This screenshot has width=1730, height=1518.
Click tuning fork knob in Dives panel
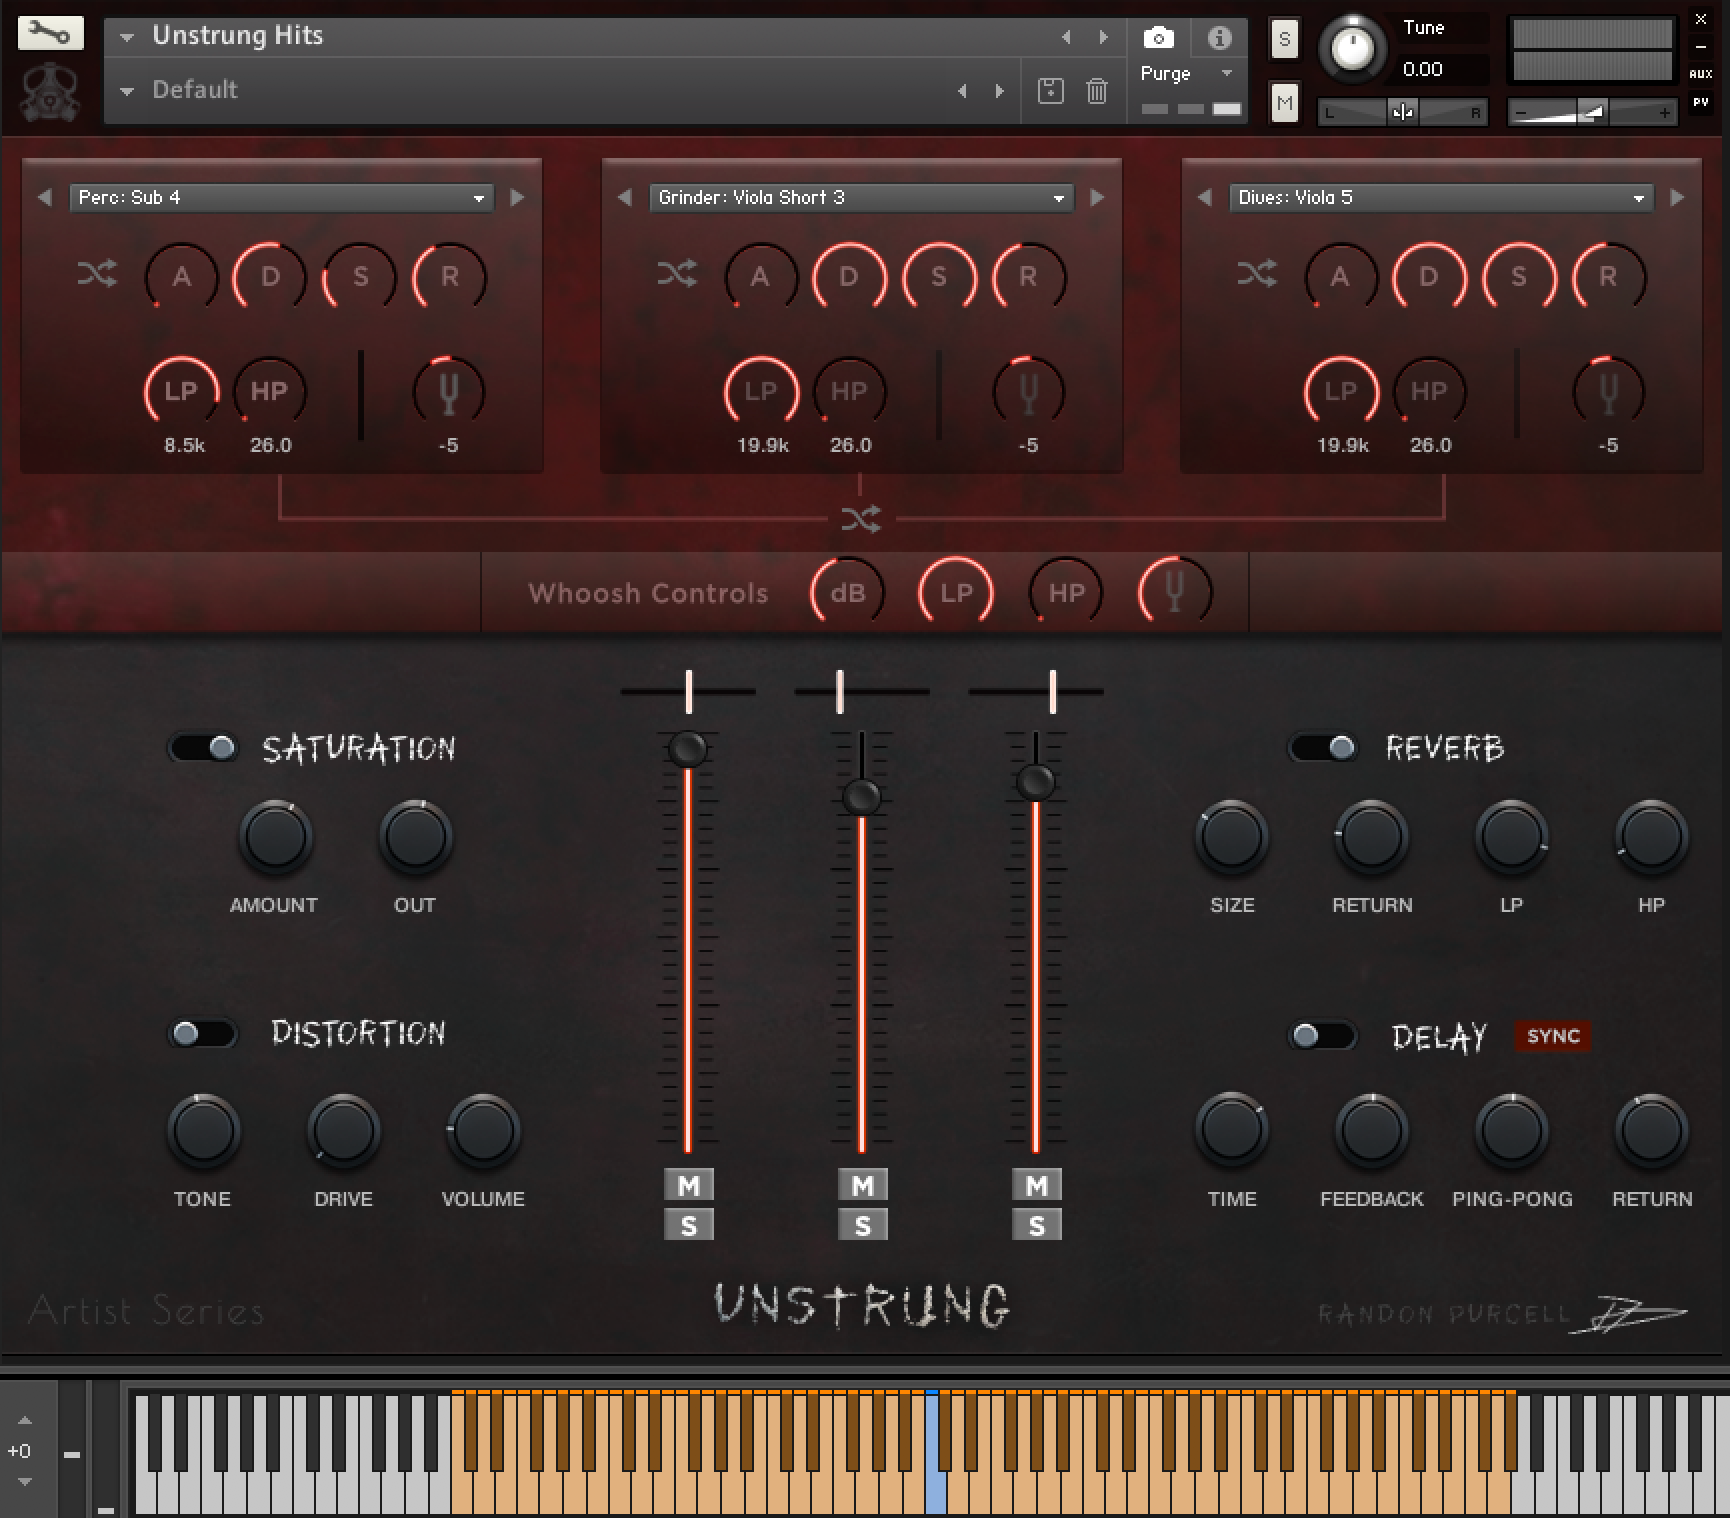(x=1608, y=392)
